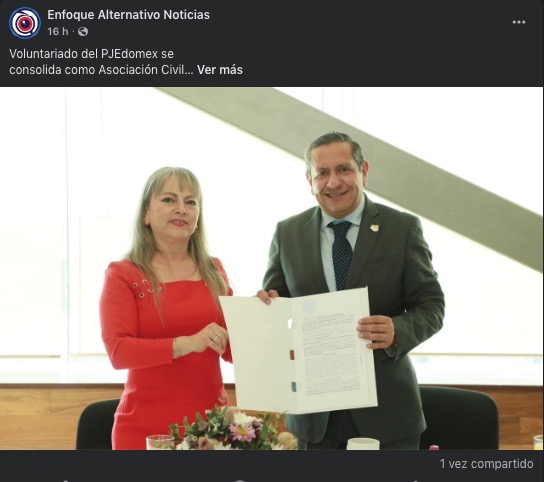Expand the caption with Ver más
The height and width of the screenshot is (482, 544).
click(220, 70)
